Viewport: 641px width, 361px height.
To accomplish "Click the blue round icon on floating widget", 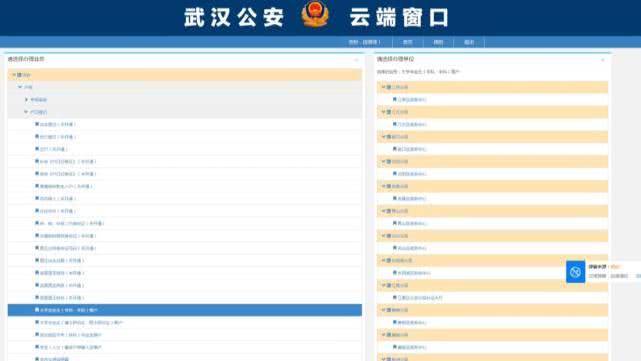I will pyautogui.click(x=575, y=272).
